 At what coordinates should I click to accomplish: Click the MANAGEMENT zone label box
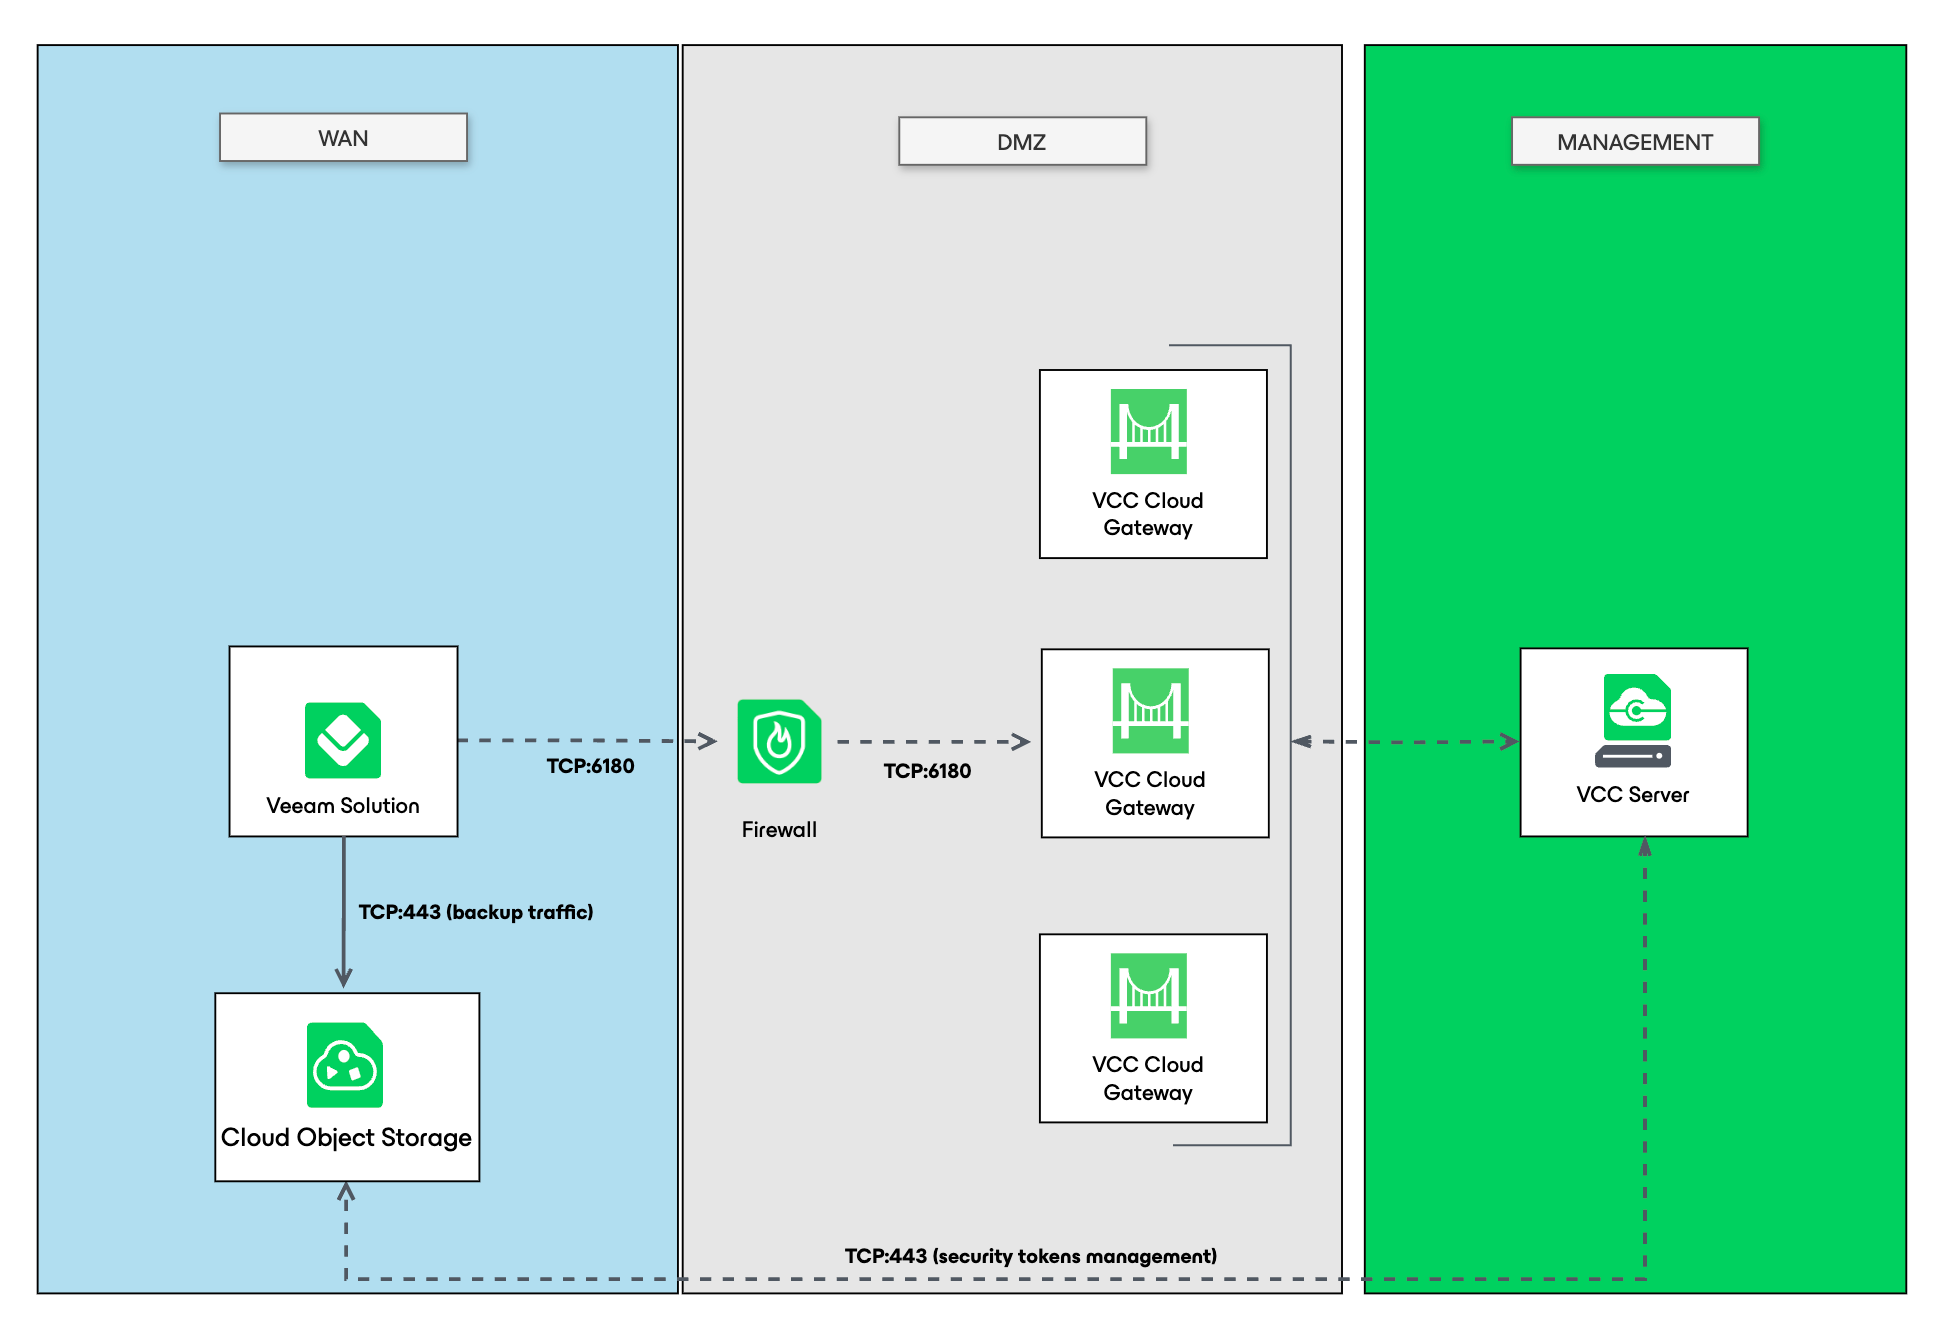pos(1634,142)
